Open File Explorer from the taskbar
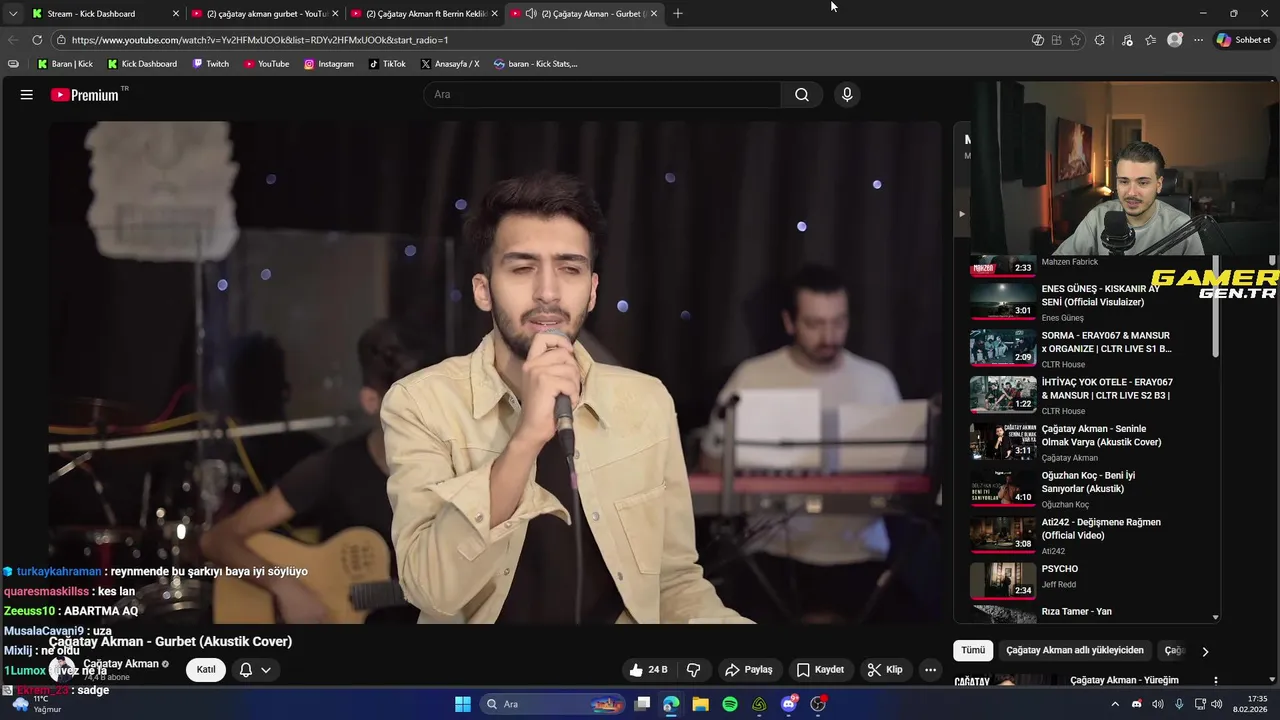The width and height of the screenshot is (1280, 720). pos(700,704)
